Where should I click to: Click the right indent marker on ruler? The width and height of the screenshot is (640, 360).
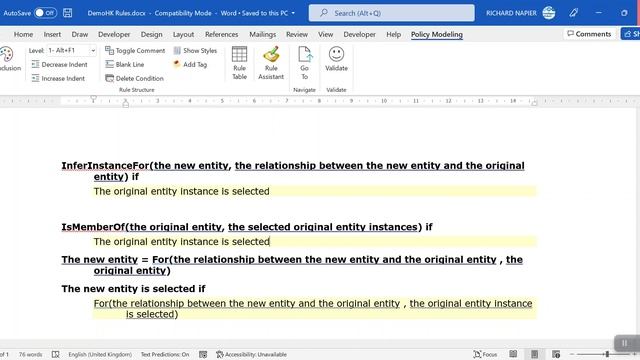point(534,103)
